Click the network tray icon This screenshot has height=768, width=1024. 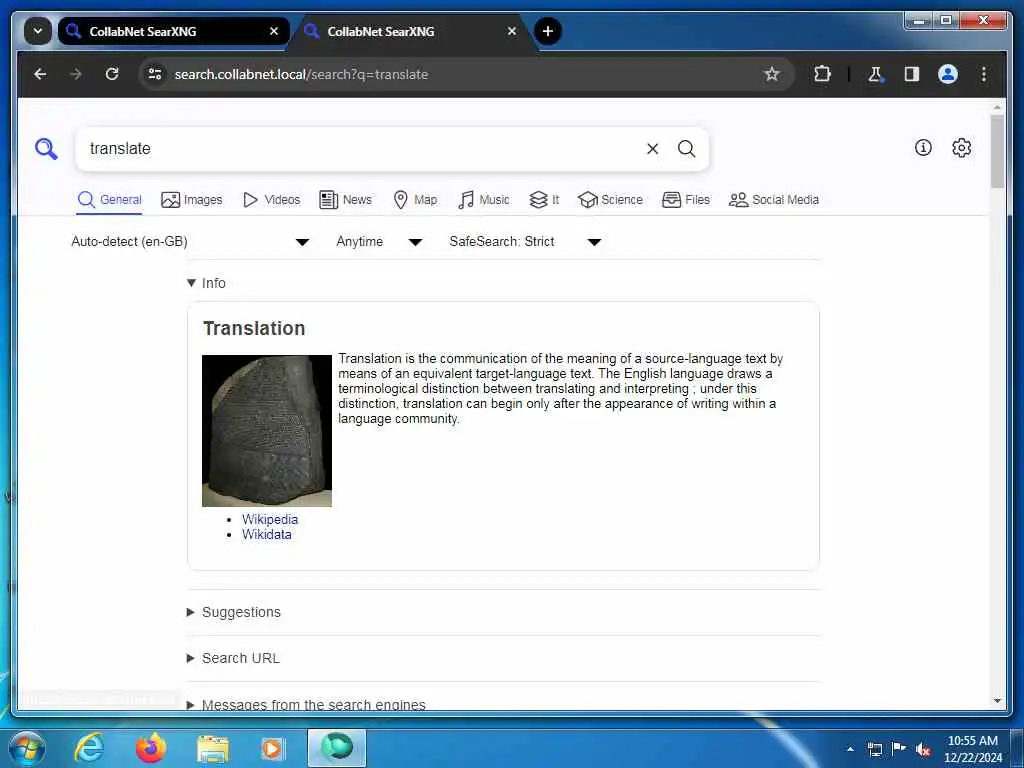pyautogui.click(x=874, y=749)
